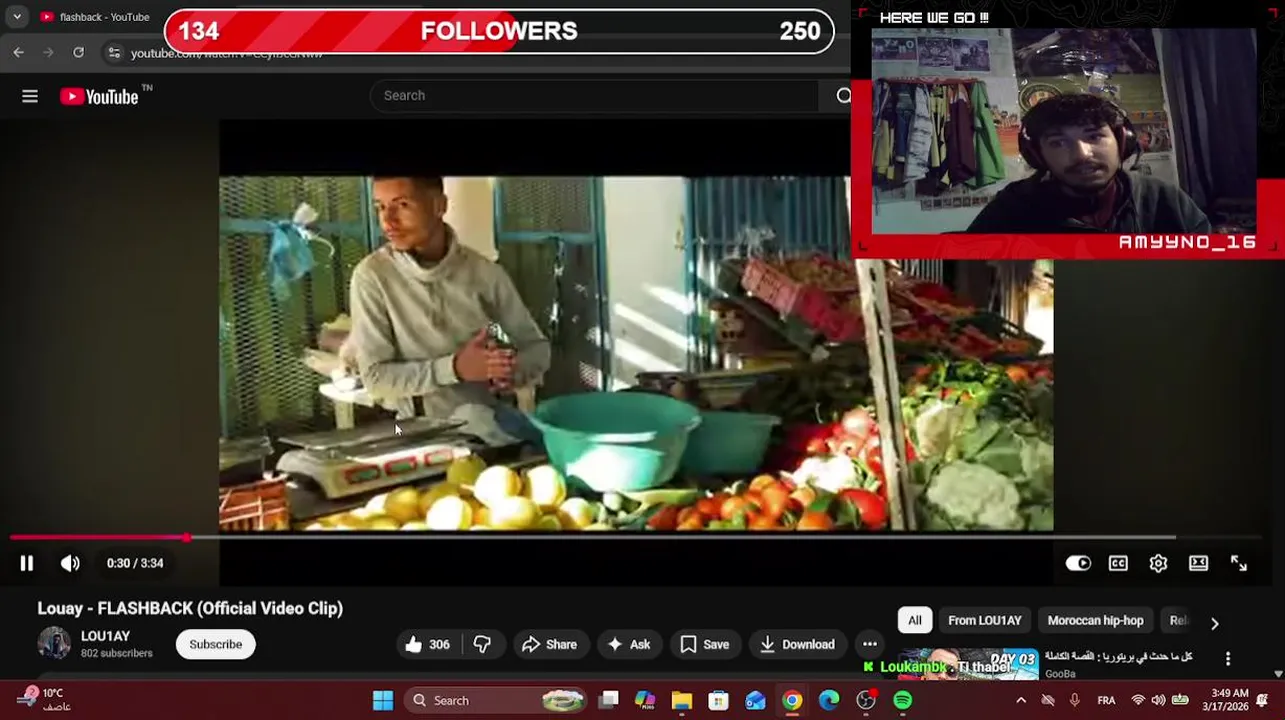Select the Moroccan hip-hop chip
This screenshot has height=720, width=1285.
tap(1095, 621)
